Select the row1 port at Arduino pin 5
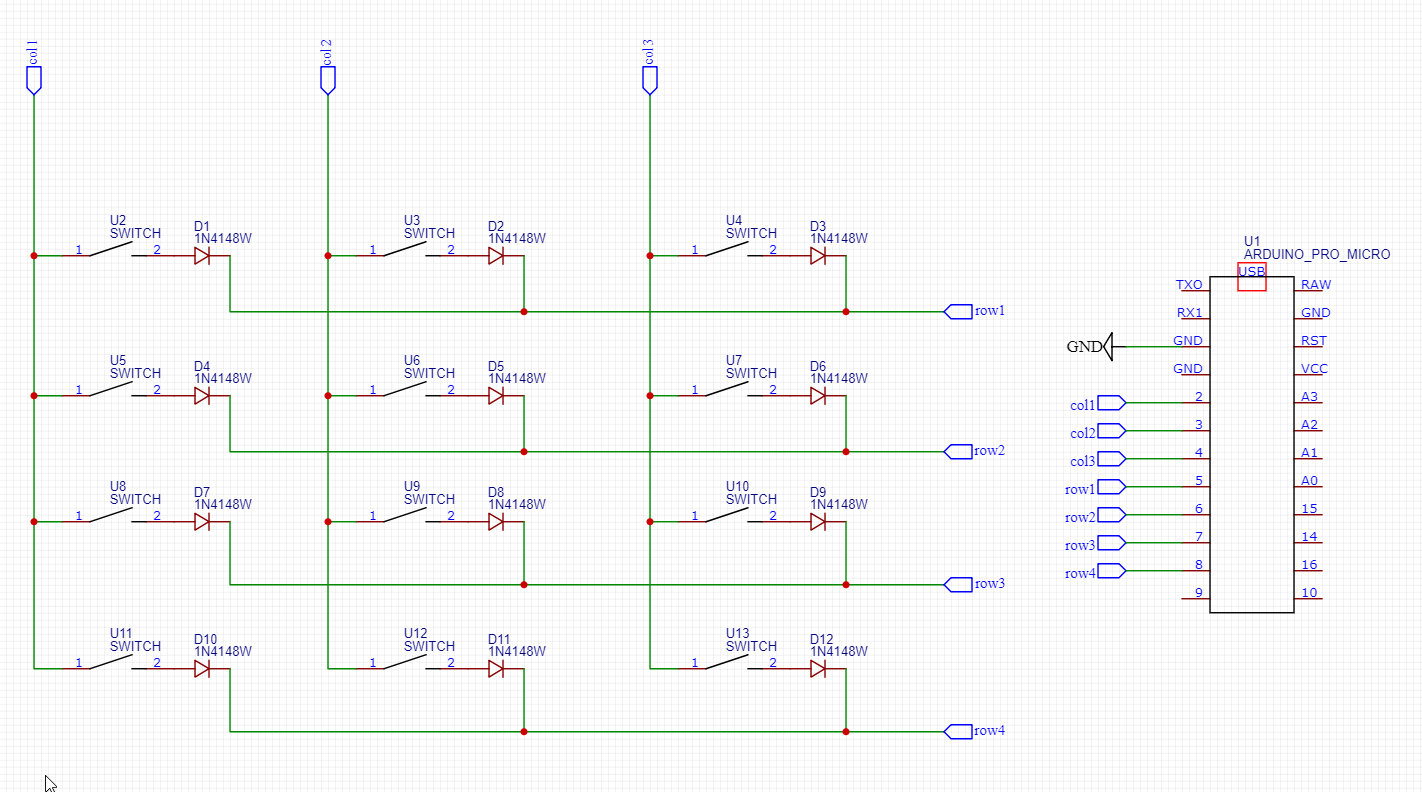Image resolution: width=1422 pixels, height=792 pixels. [x=1112, y=487]
